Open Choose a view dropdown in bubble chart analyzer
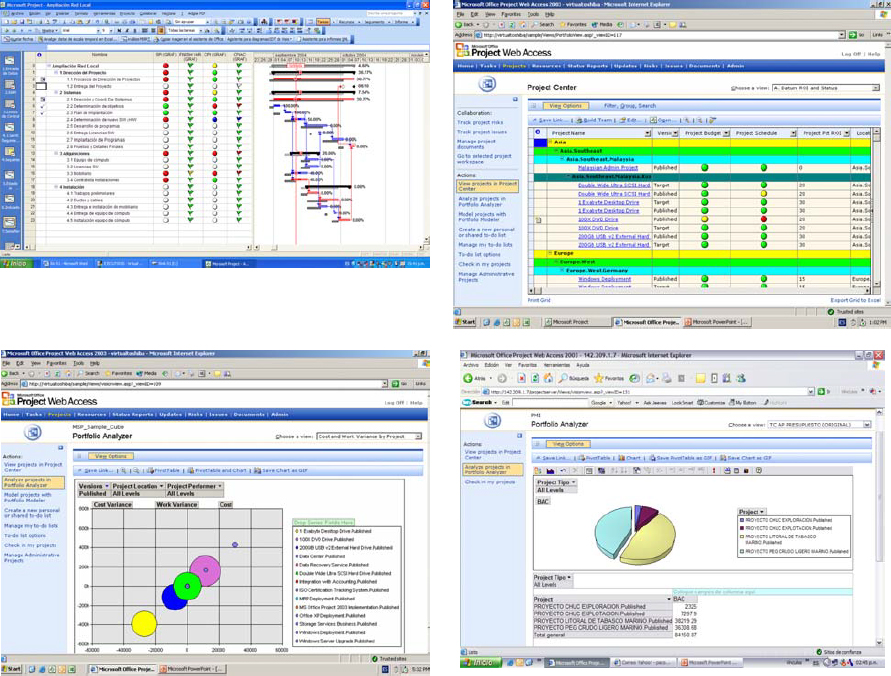Image resolution: width=891 pixels, height=676 pixels. (418, 436)
